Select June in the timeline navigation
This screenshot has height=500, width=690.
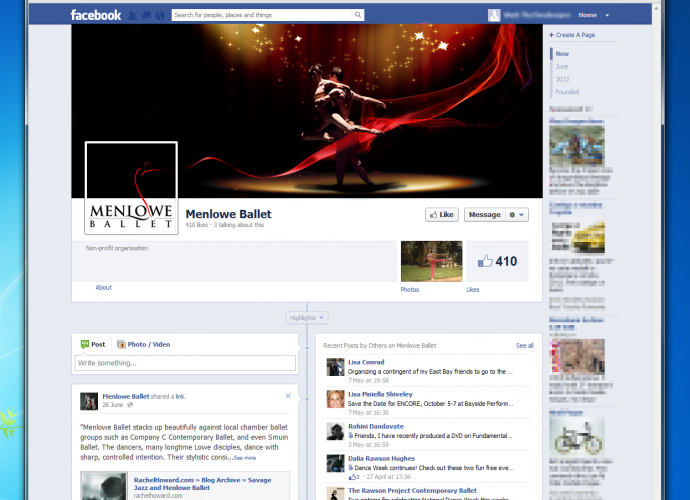click(563, 66)
